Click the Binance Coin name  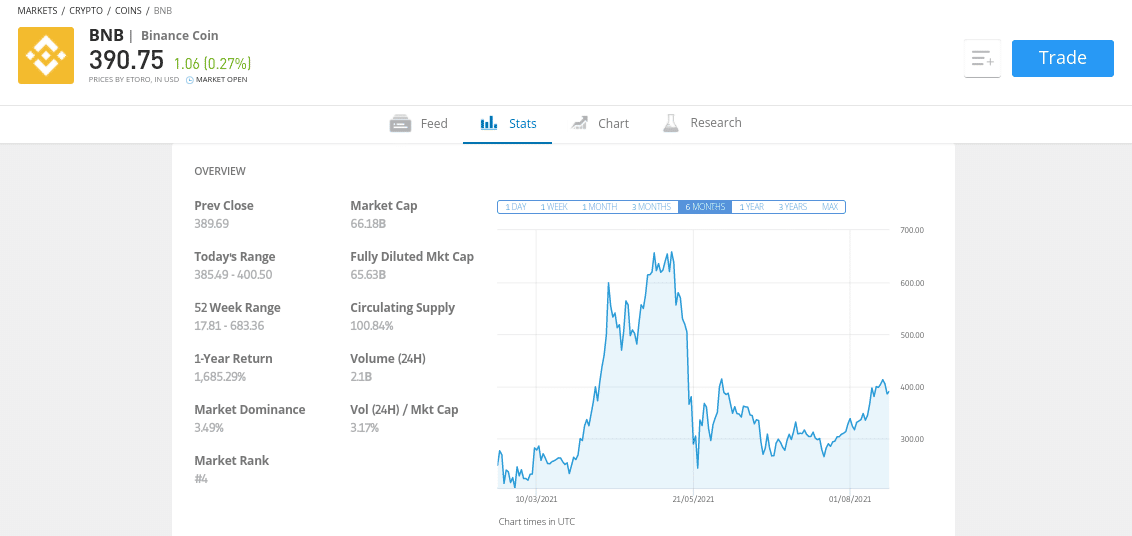[x=180, y=35]
